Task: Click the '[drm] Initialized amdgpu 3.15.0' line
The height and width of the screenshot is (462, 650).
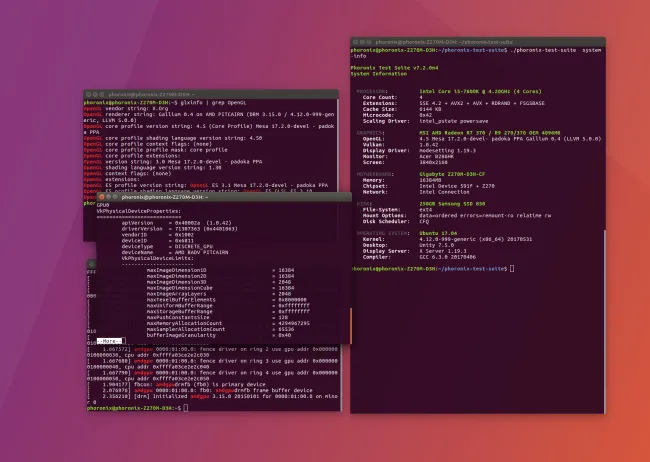Action: (x=213, y=399)
